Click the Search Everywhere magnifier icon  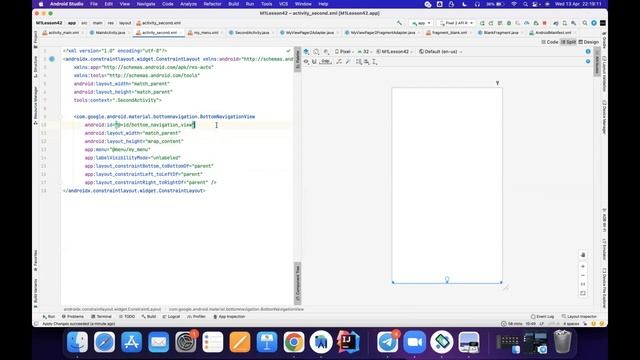[584, 23]
